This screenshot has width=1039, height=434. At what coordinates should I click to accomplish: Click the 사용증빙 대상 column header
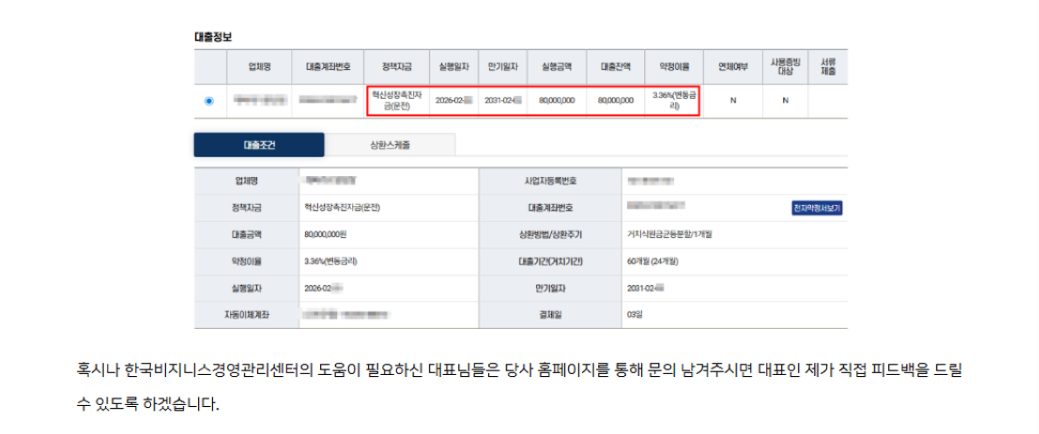[785, 66]
